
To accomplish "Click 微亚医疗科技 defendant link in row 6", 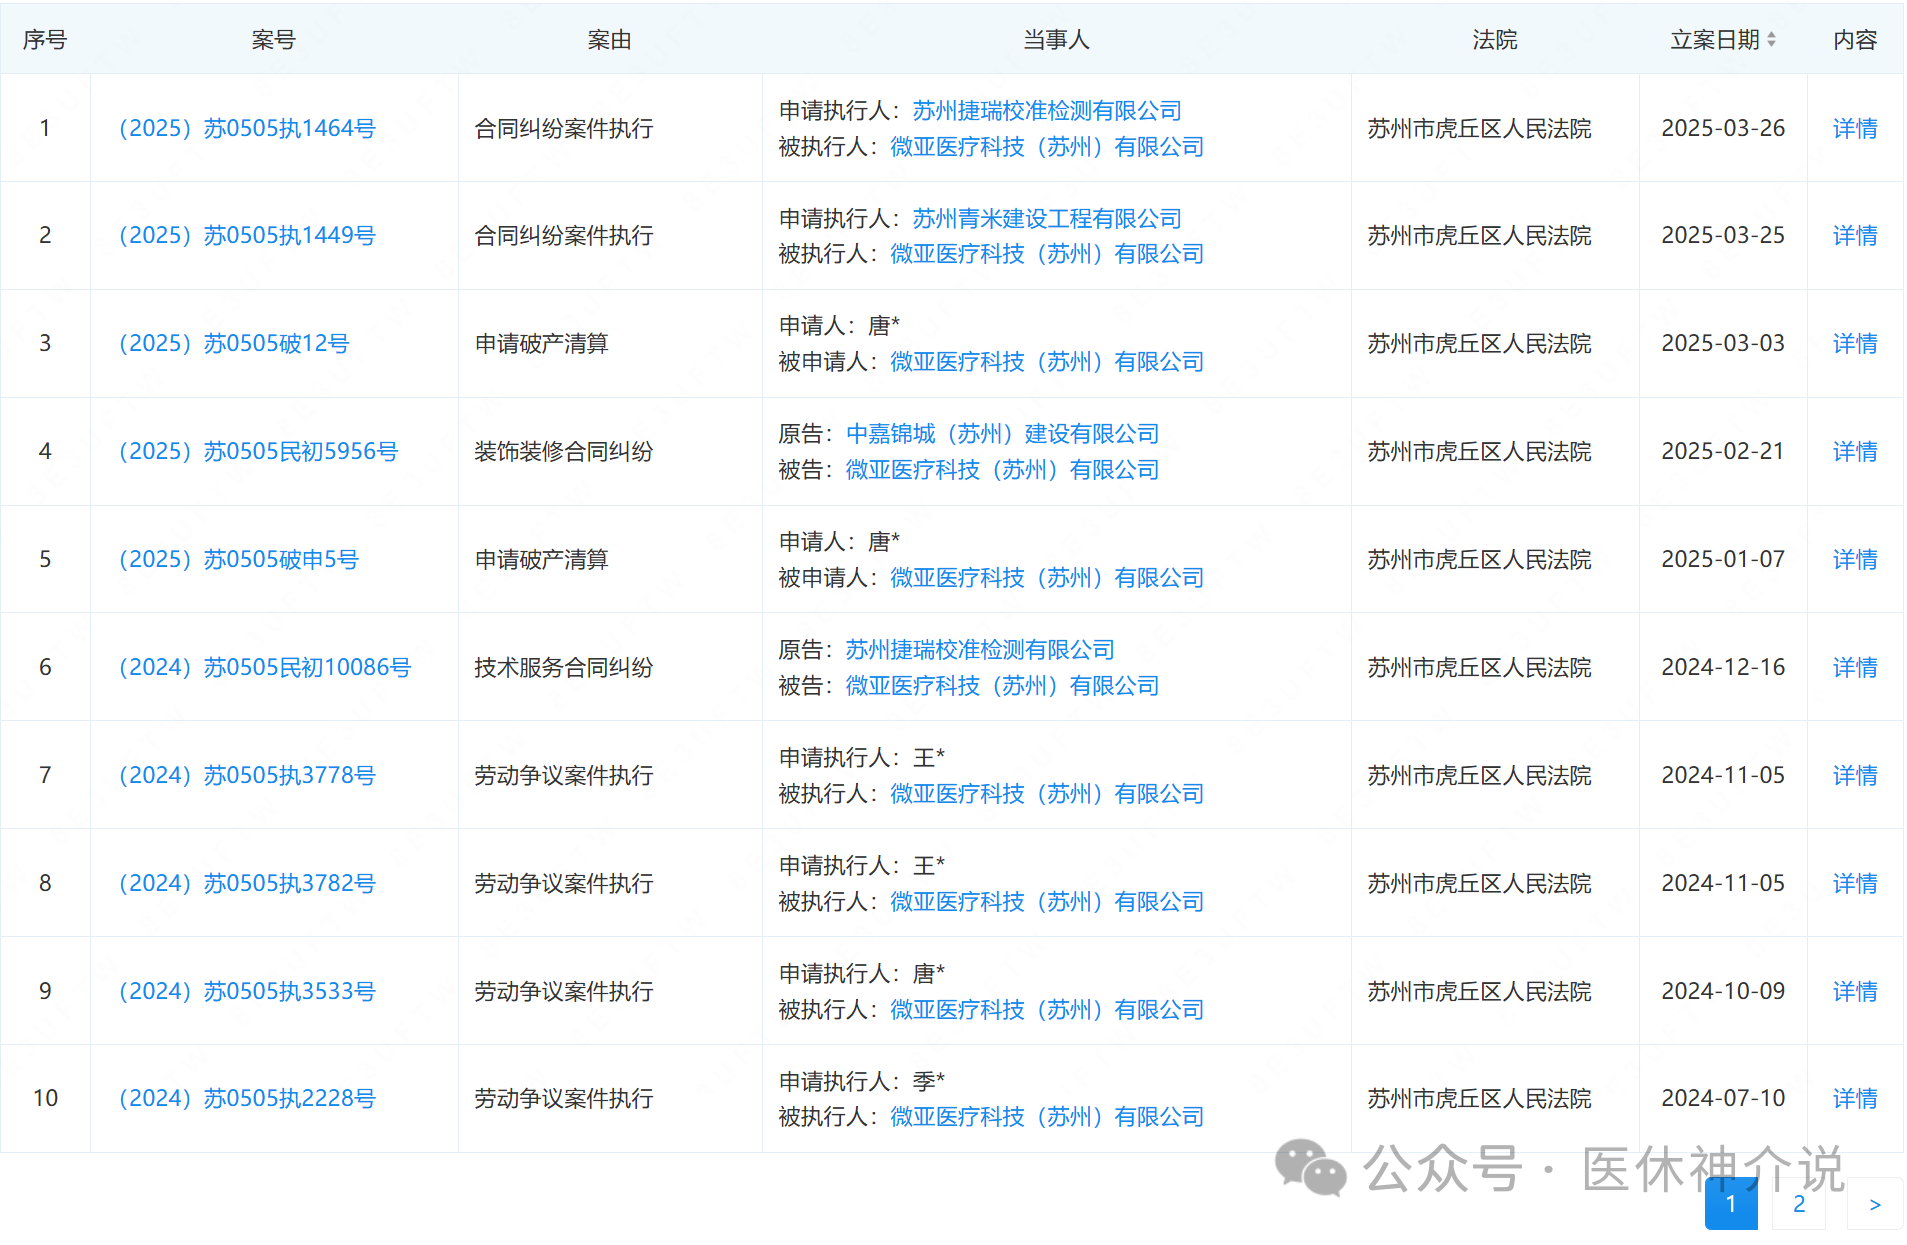I will [1002, 685].
